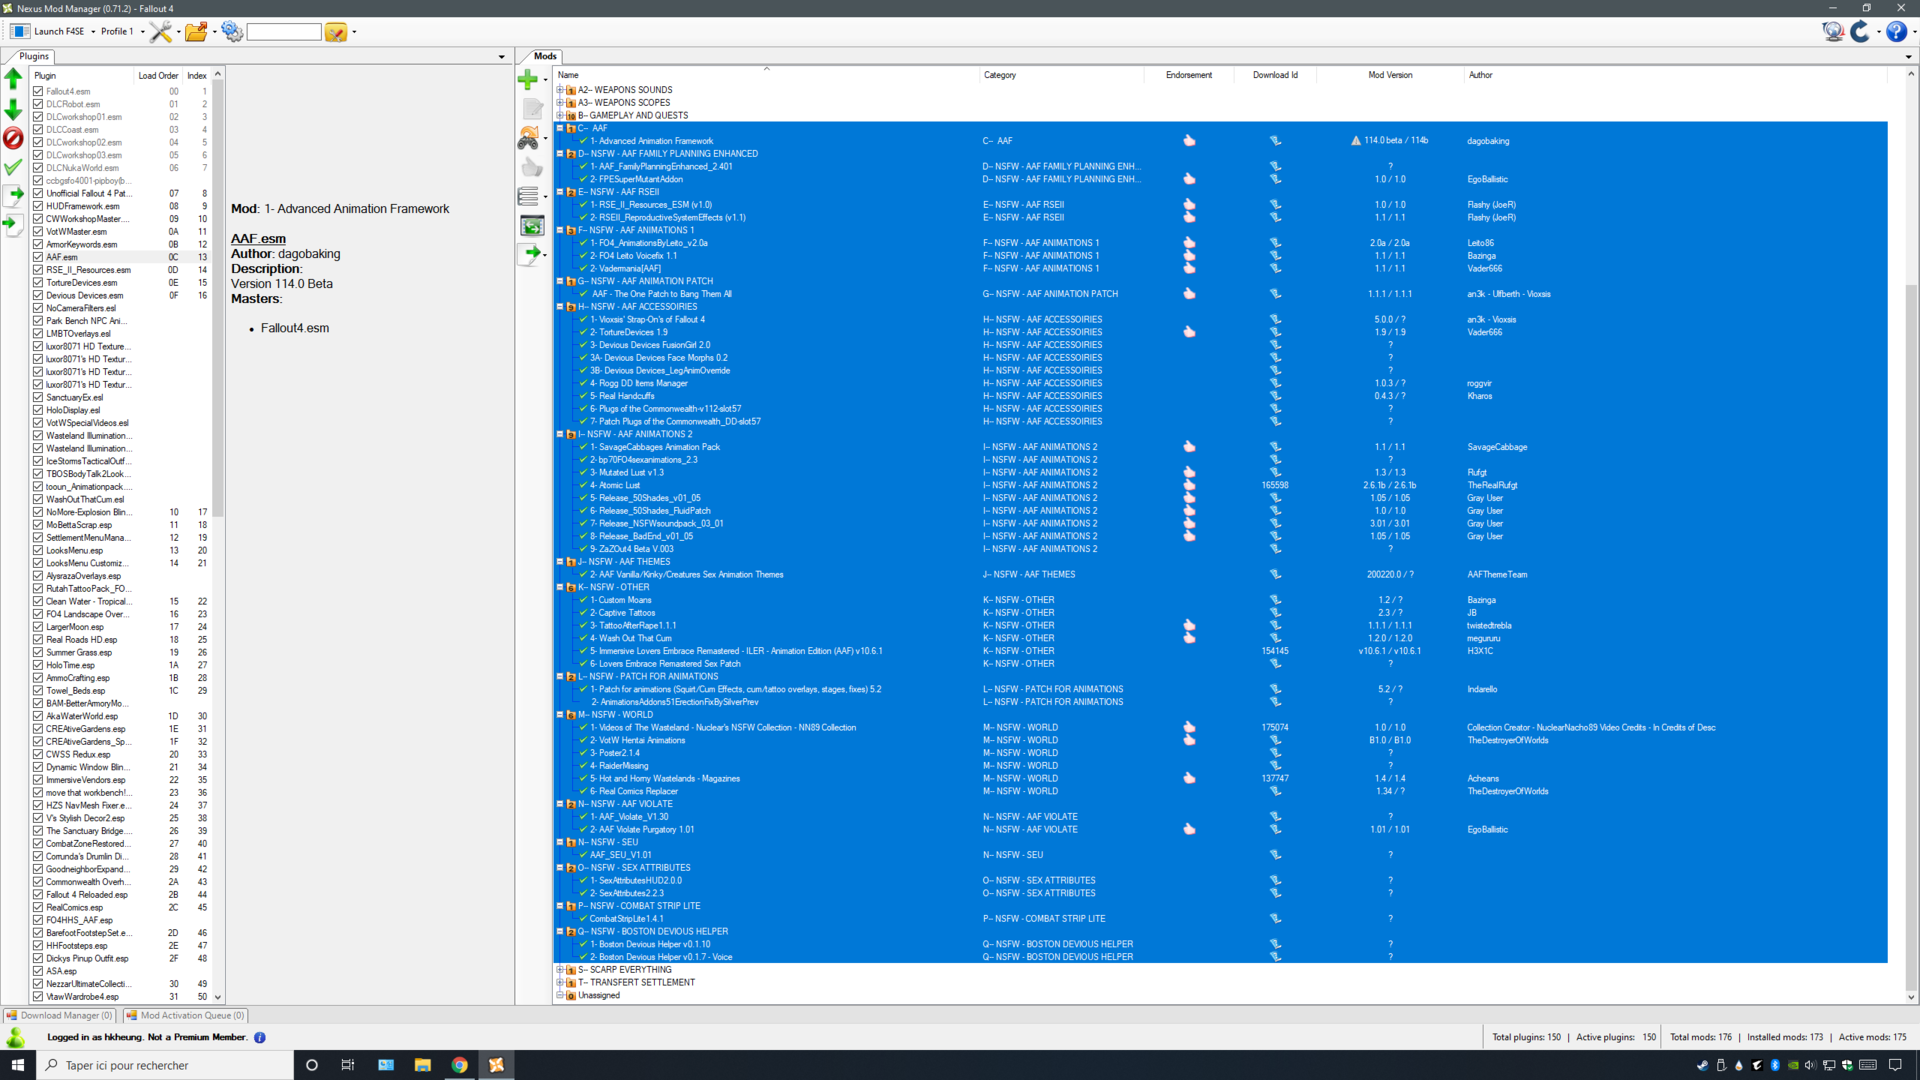Open File Explorer from taskbar
The width and height of the screenshot is (1920, 1080).
point(422,1065)
